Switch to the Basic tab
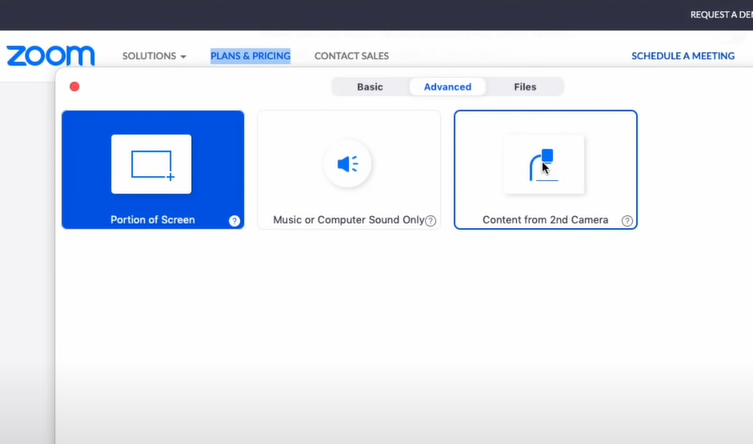The width and height of the screenshot is (753, 444). click(x=370, y=87)
